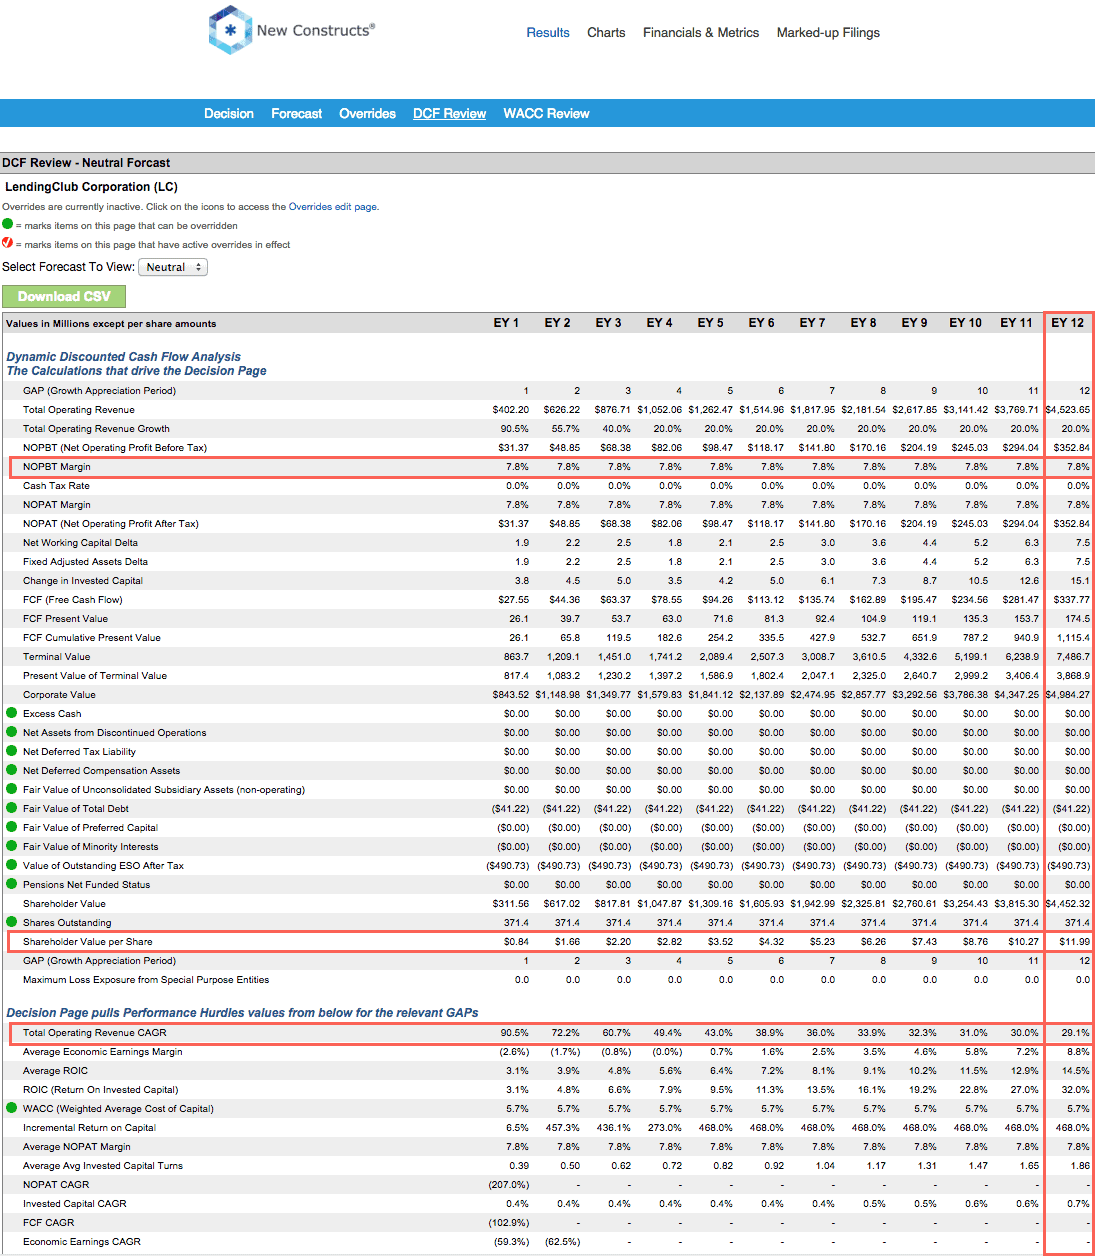Image resolution: width=1095 pixels, height=1256 pixels.
Task: Click override dot for Net Assets from Discontinued Operations
Action: (x=12, y=732)
